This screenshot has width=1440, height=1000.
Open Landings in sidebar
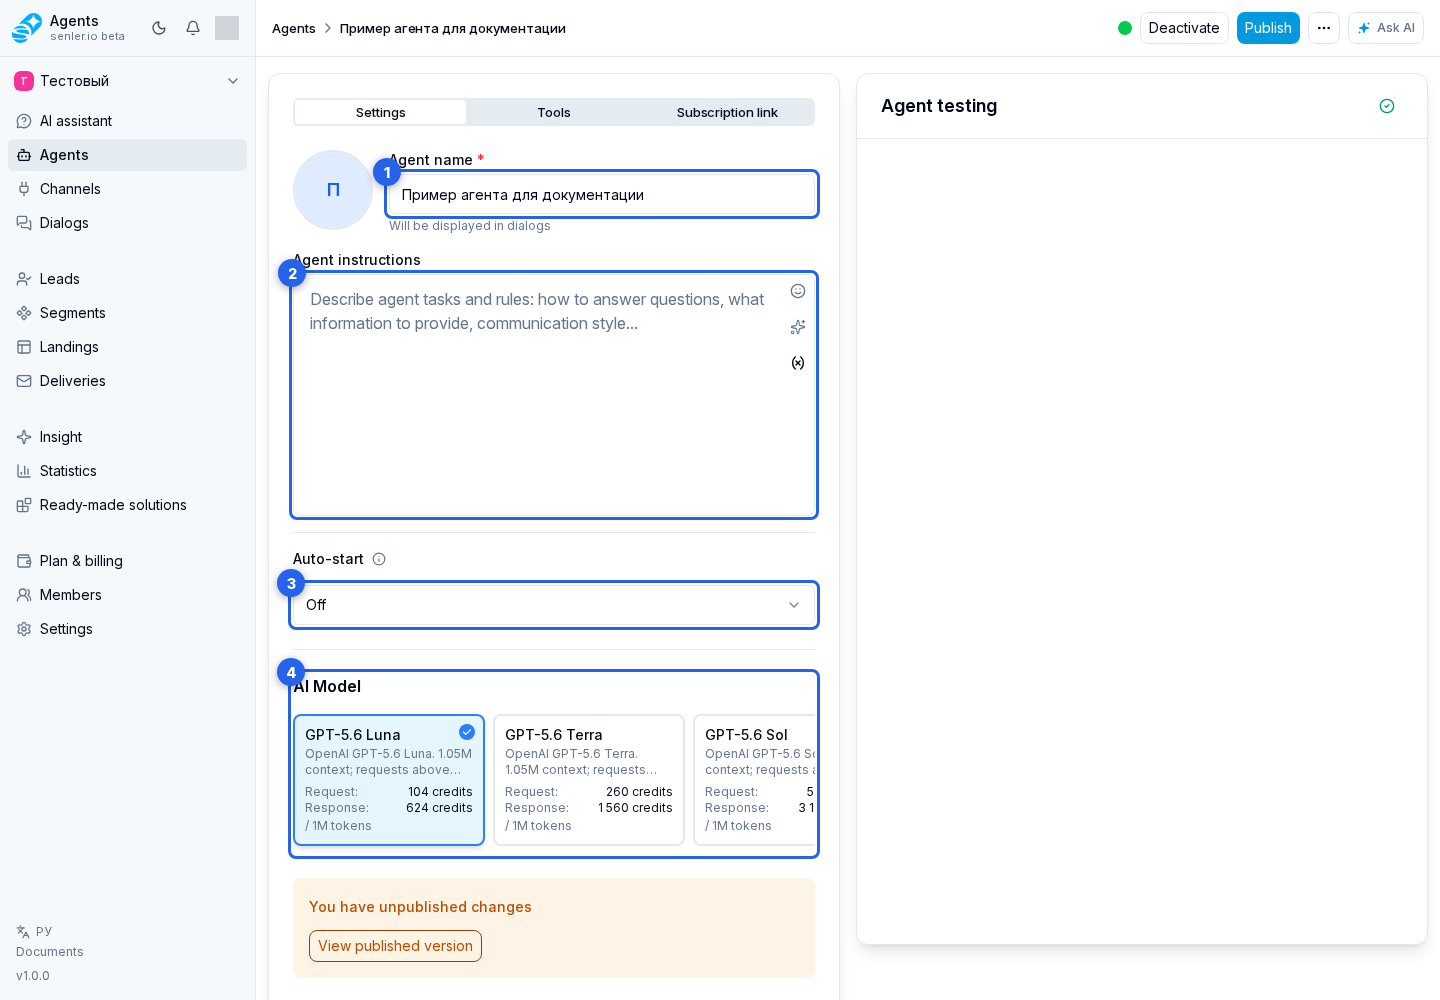click(127, 347)
